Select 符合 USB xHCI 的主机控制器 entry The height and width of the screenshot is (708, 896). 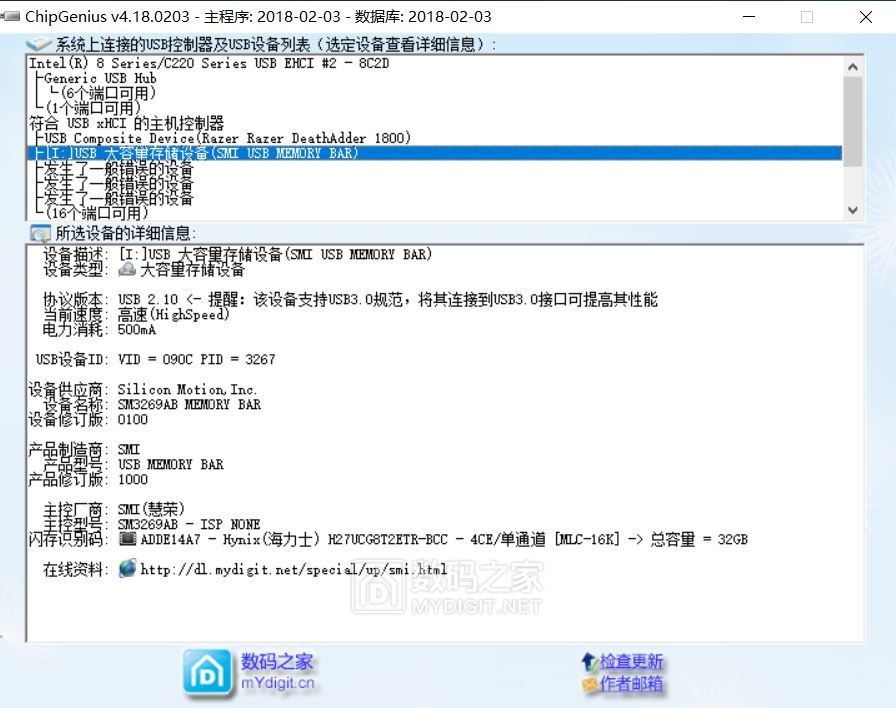click(126, 123)
